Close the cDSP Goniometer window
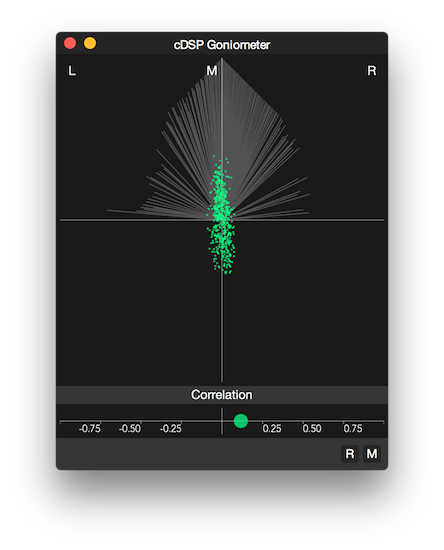This screenshot has height=550, width=444. tap(70, 43)
